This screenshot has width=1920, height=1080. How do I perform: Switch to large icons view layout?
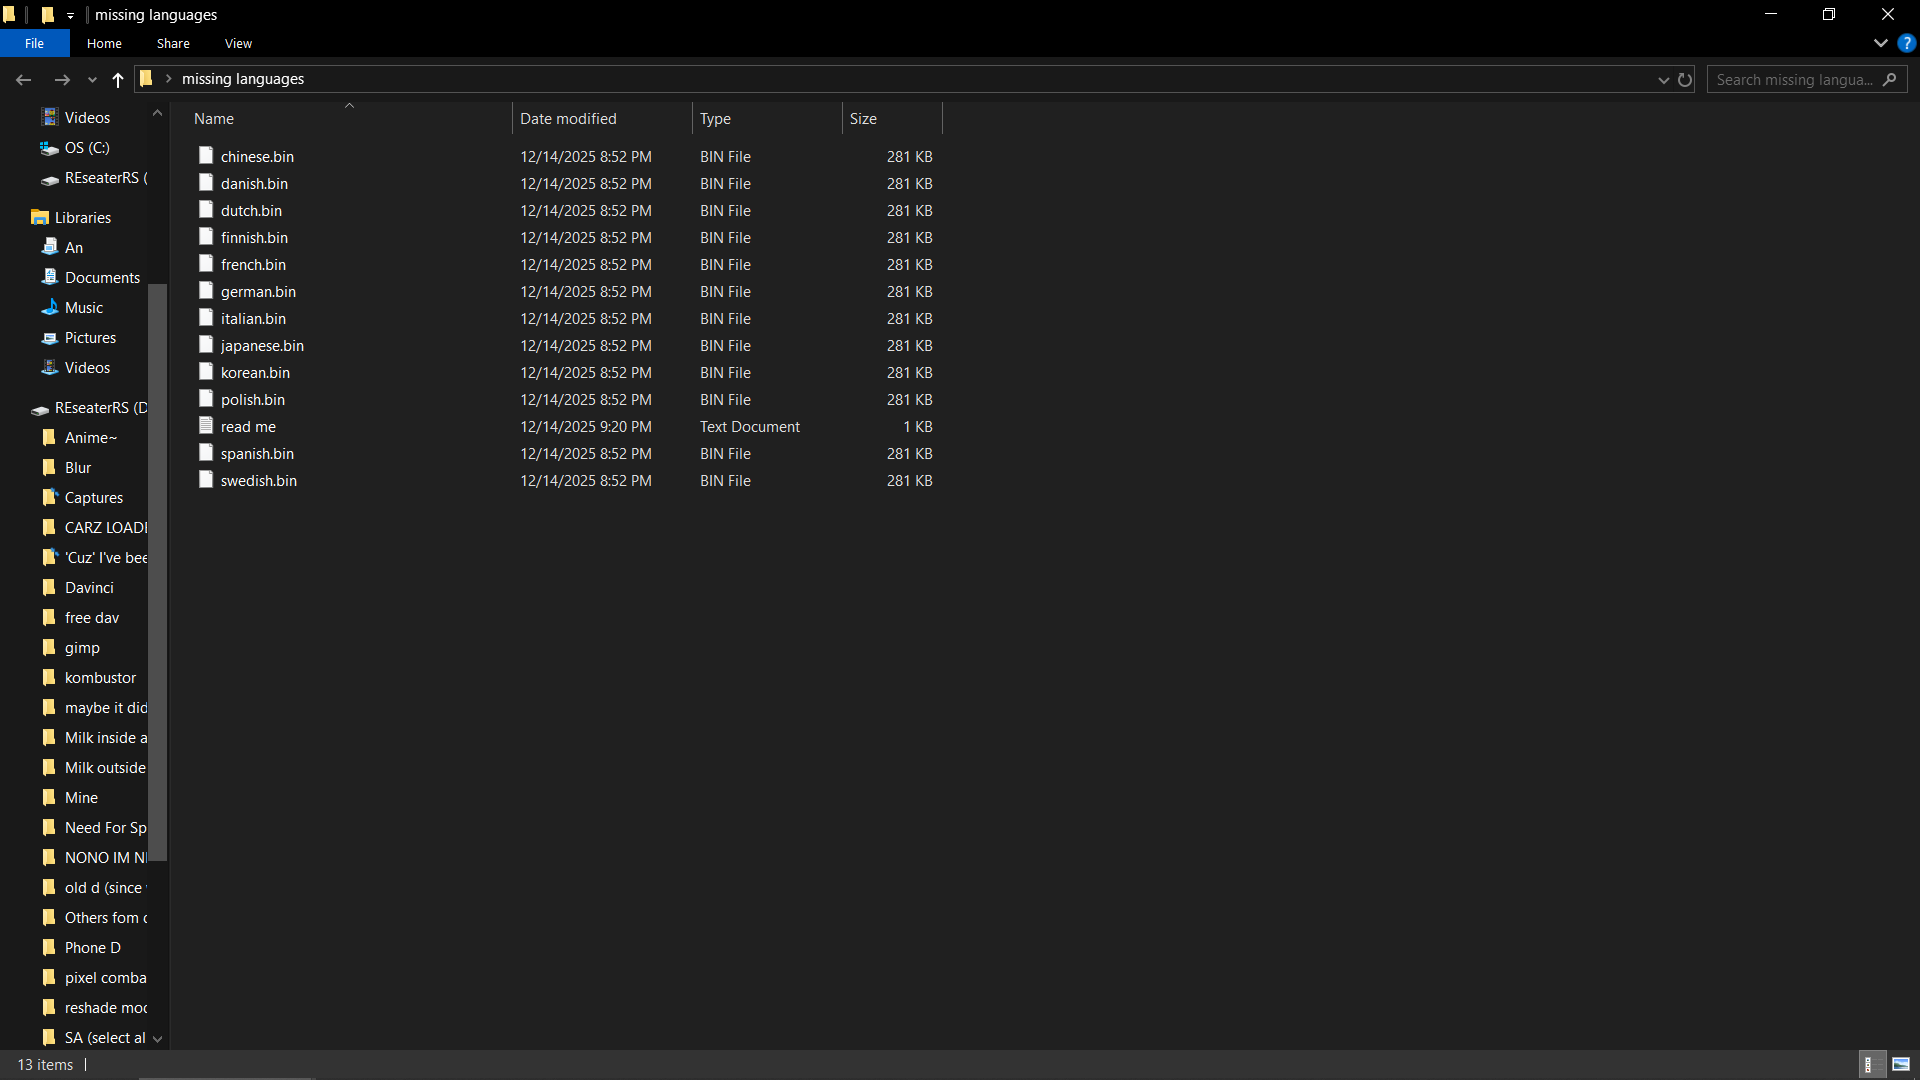click(1901, 1065)
